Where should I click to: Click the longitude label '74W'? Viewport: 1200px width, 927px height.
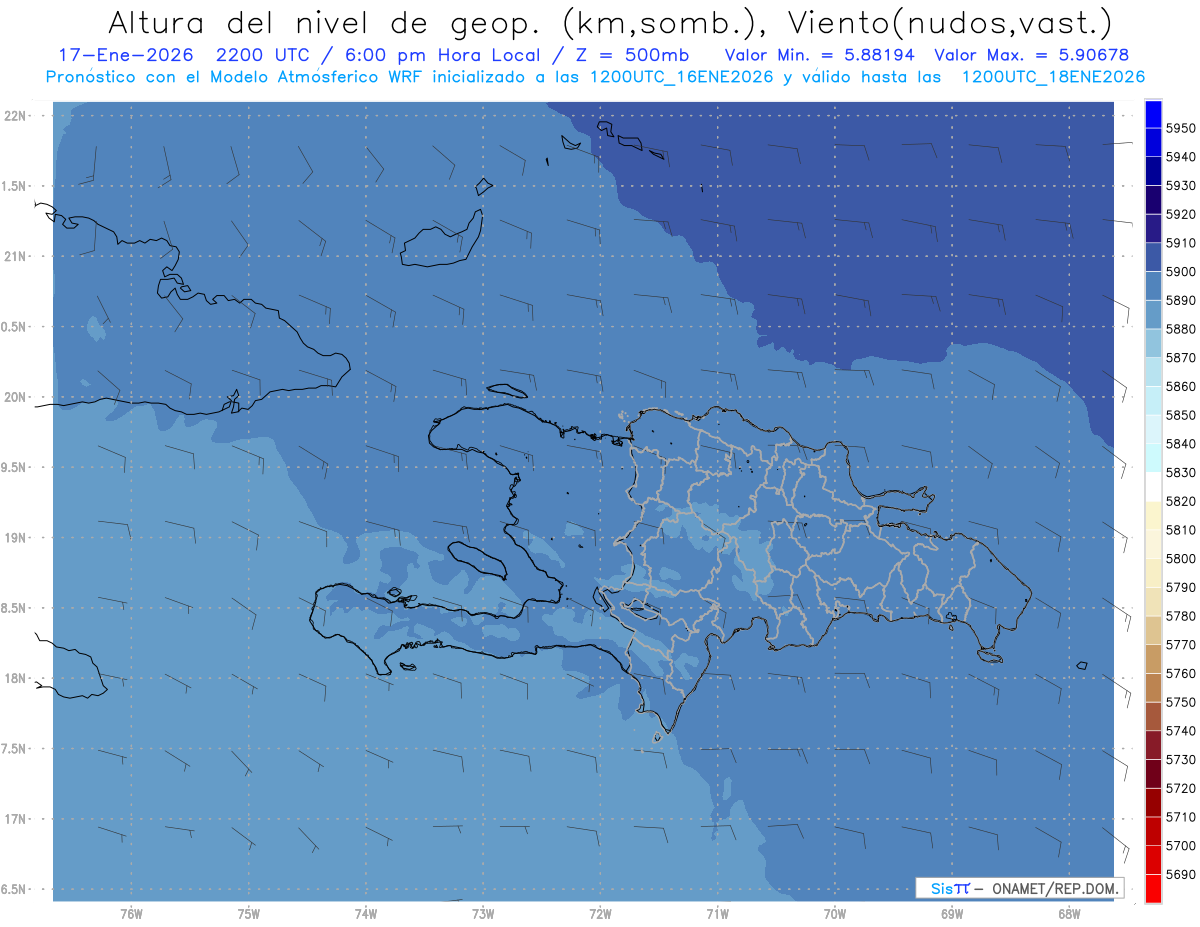click(x=366, y=914)
